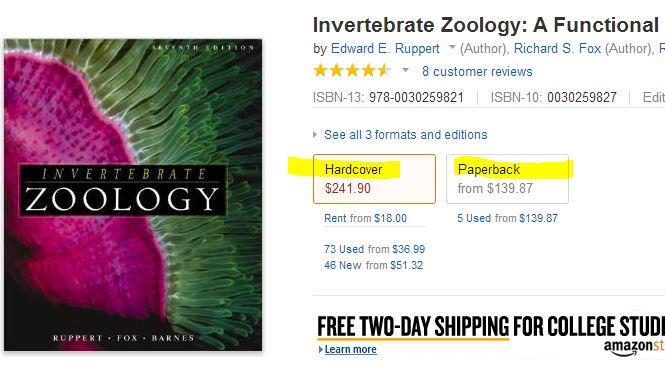Open the Edward E. Ruppert author link
This screenshot has width=665, height=380.
click(385, 49)
